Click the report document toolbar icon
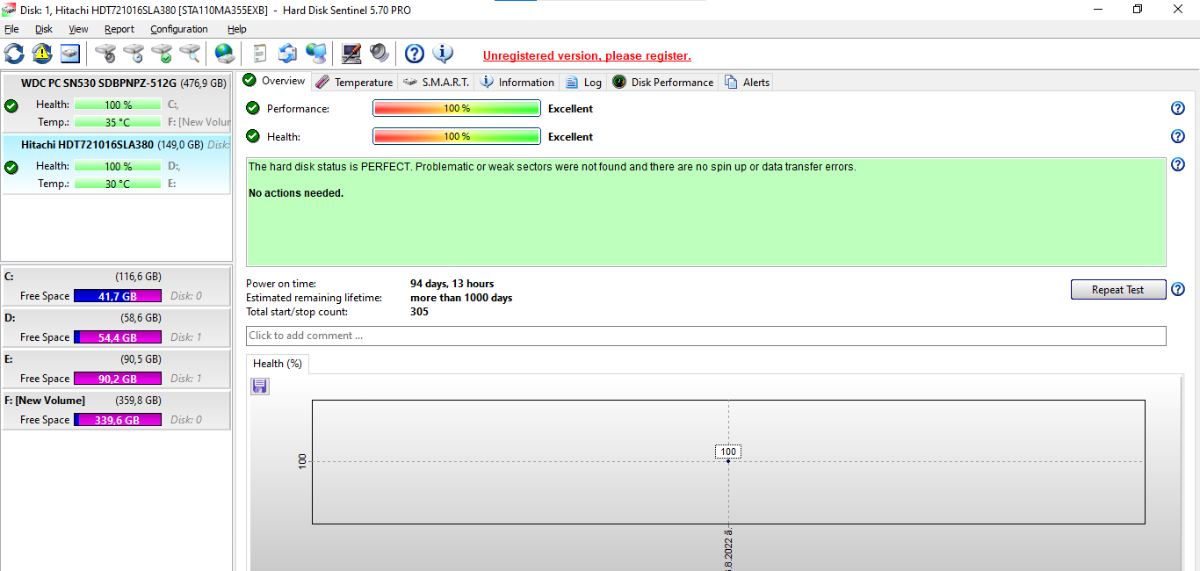This screenshot has width=1200, height=571. click(260, 54)
